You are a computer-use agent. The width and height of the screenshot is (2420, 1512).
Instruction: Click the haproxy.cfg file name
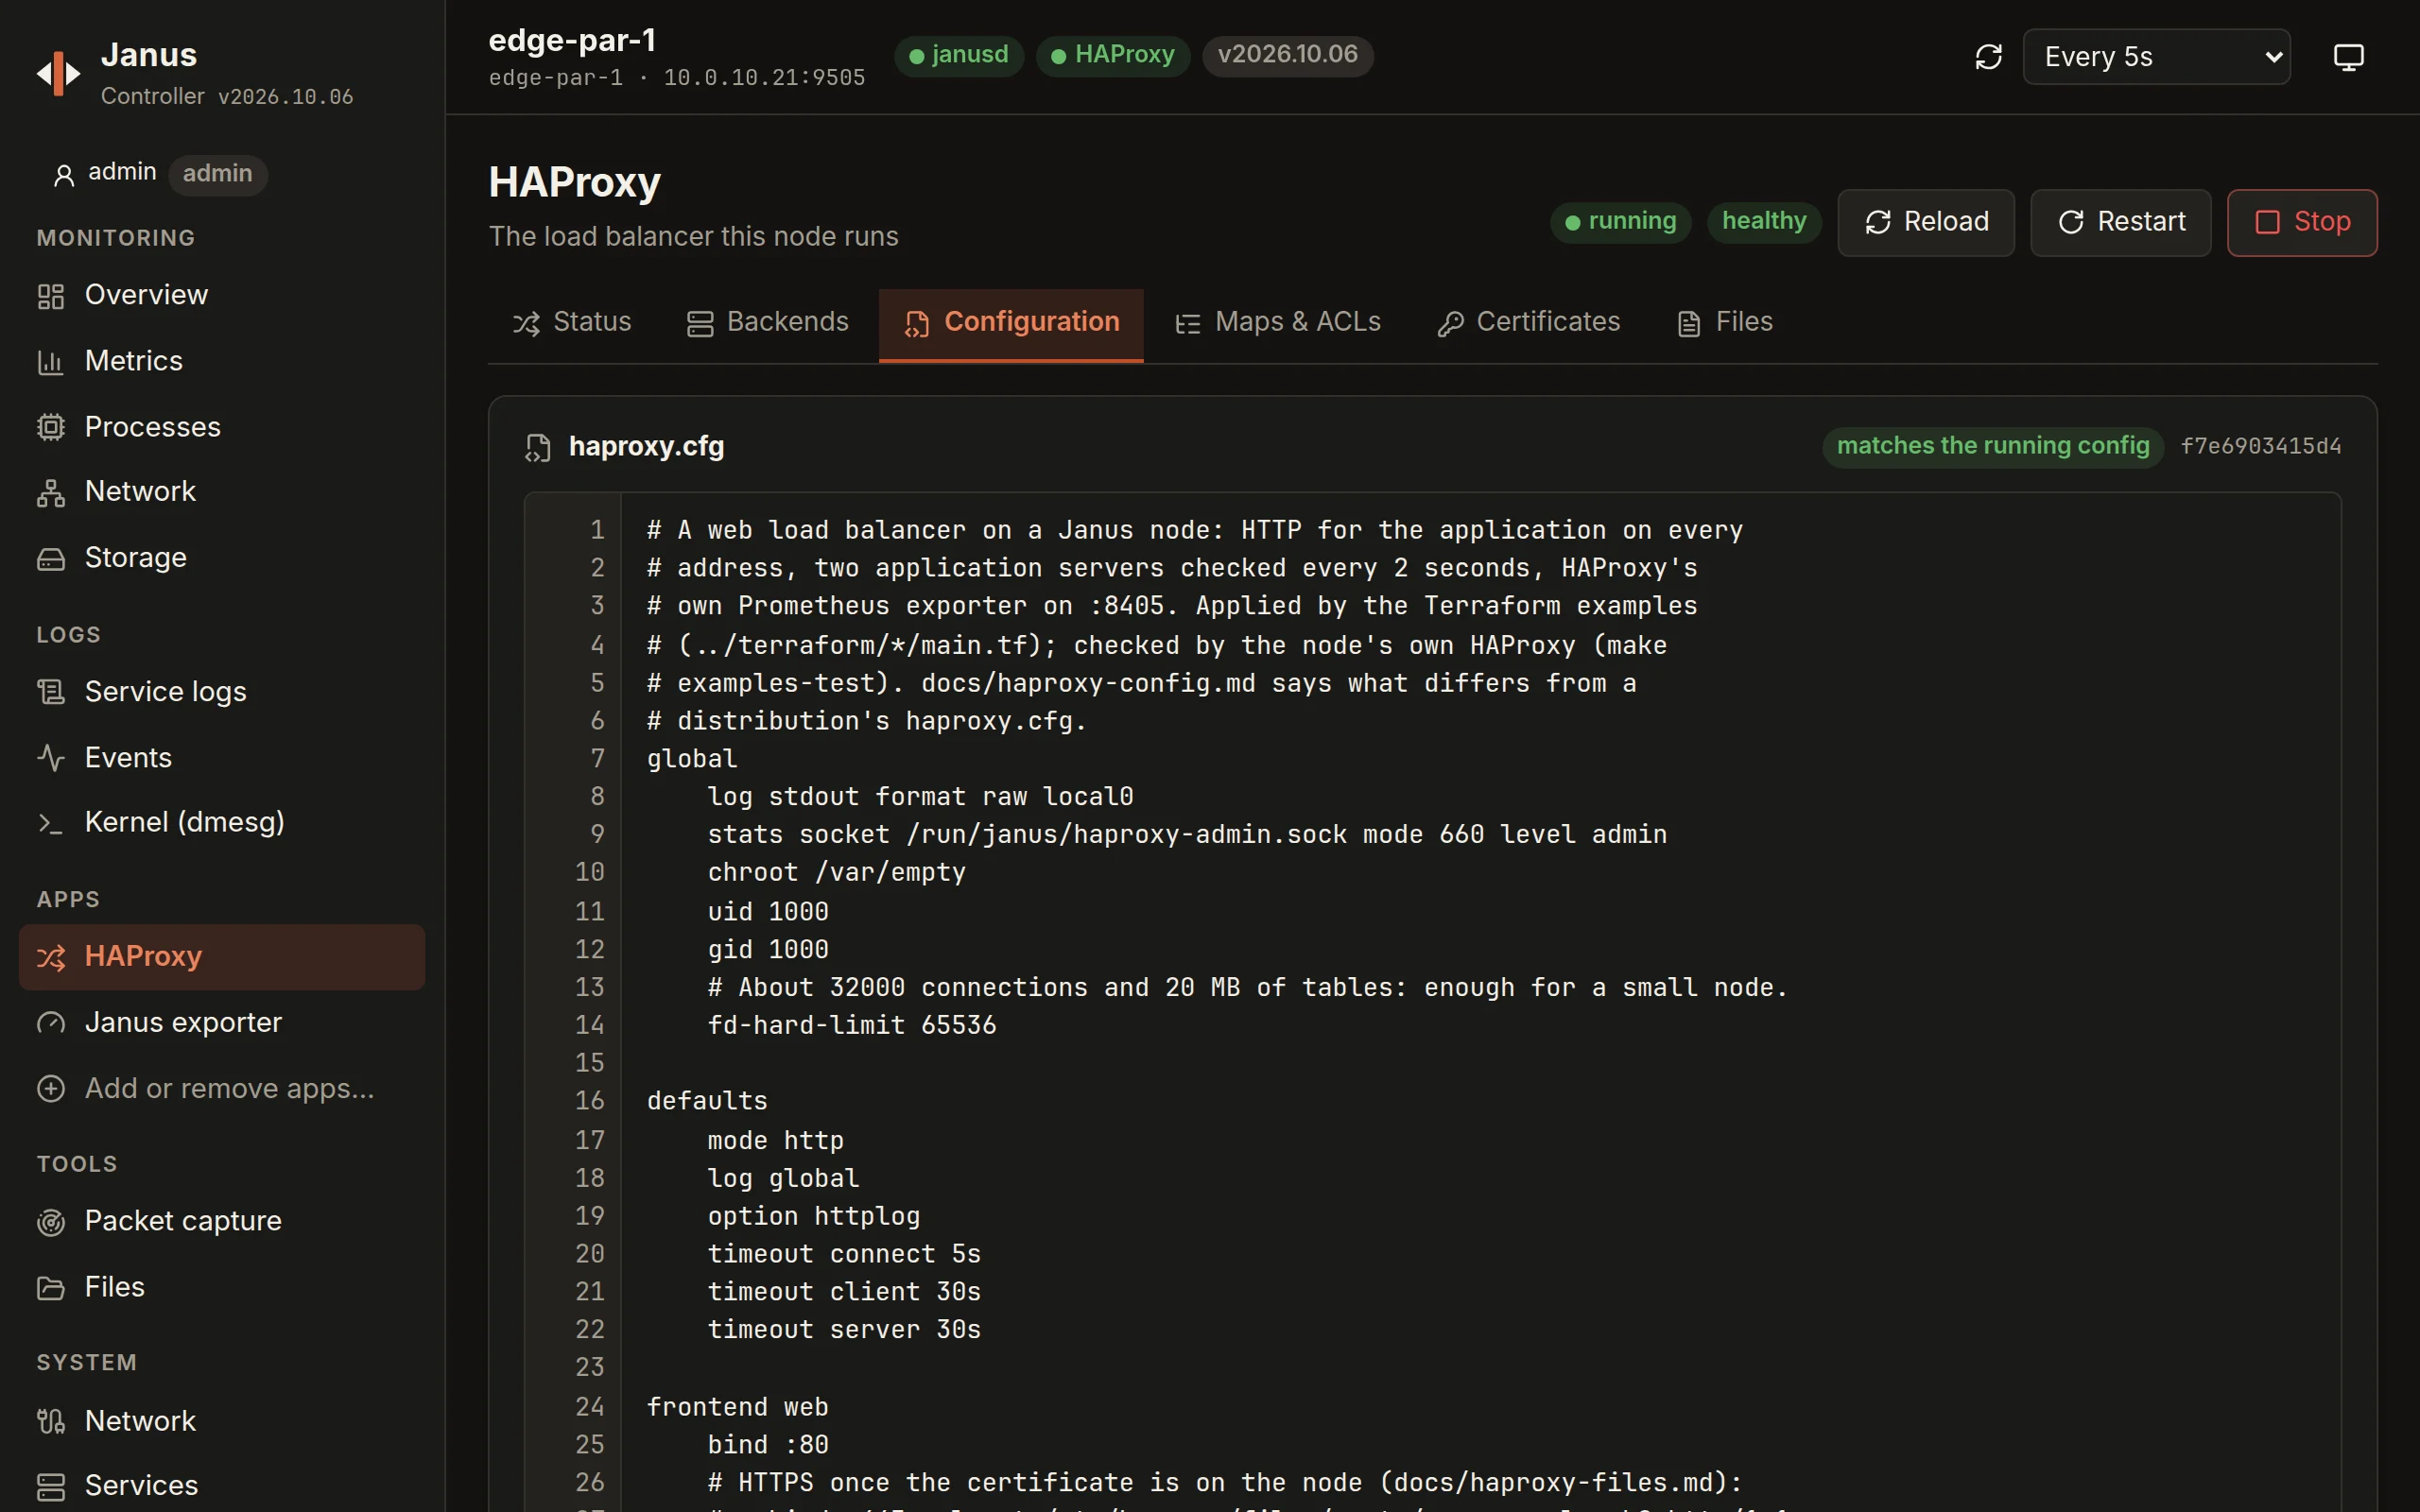[646, 447]
